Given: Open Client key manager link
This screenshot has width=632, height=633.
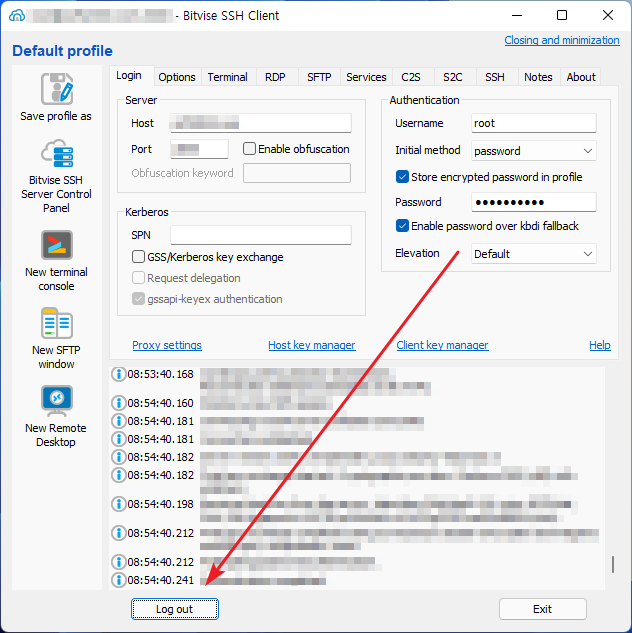Looking at the screenshot, I should 442,345.
